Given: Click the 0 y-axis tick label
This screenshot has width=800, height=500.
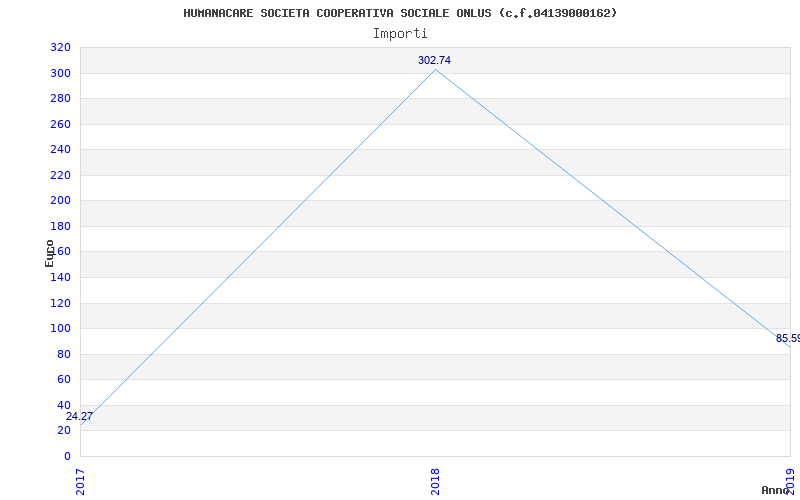Looking at the screenshot, I should point(67,456).
